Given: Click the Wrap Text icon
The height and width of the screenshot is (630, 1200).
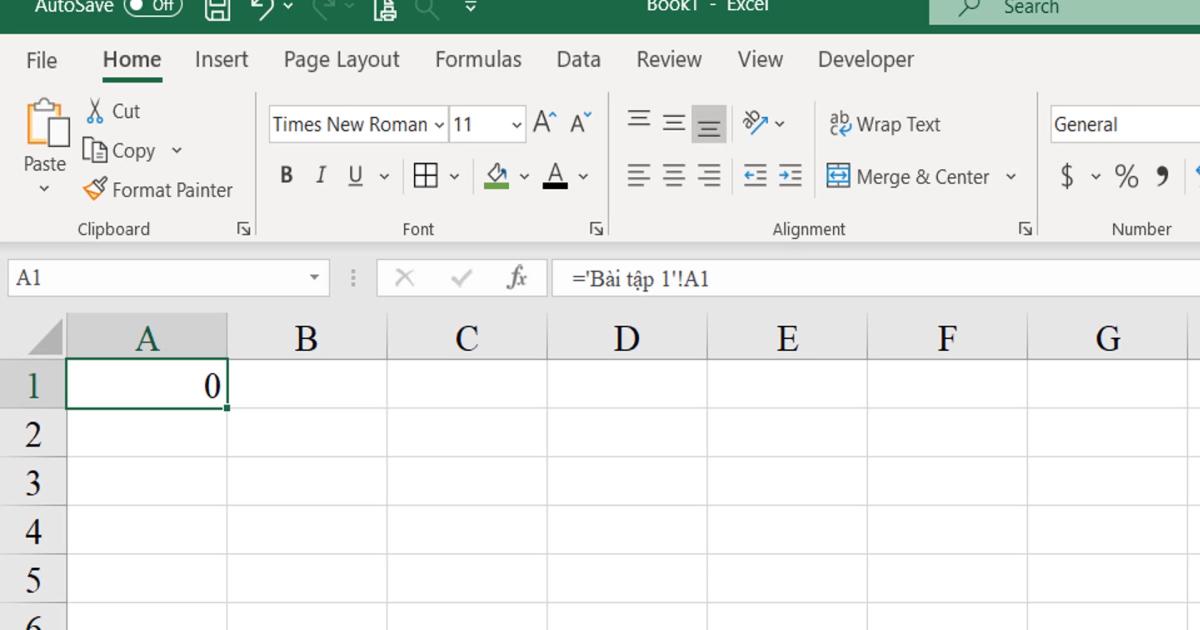Looking at the screenshot, I should [x=886, y=124].
